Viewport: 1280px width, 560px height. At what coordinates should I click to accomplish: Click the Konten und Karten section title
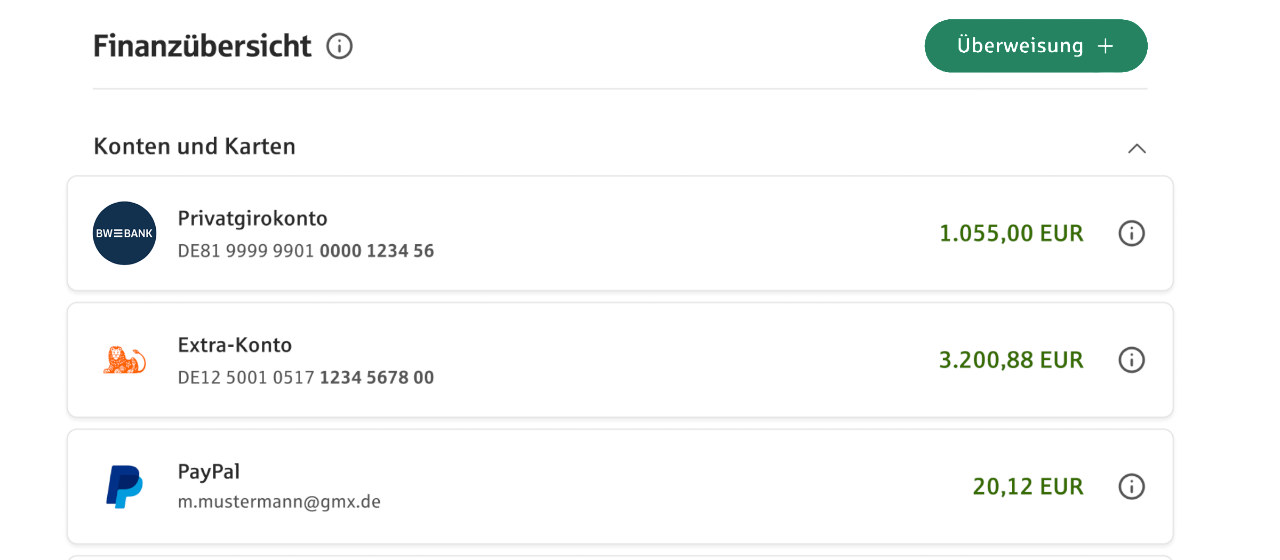tap(194, 146)
